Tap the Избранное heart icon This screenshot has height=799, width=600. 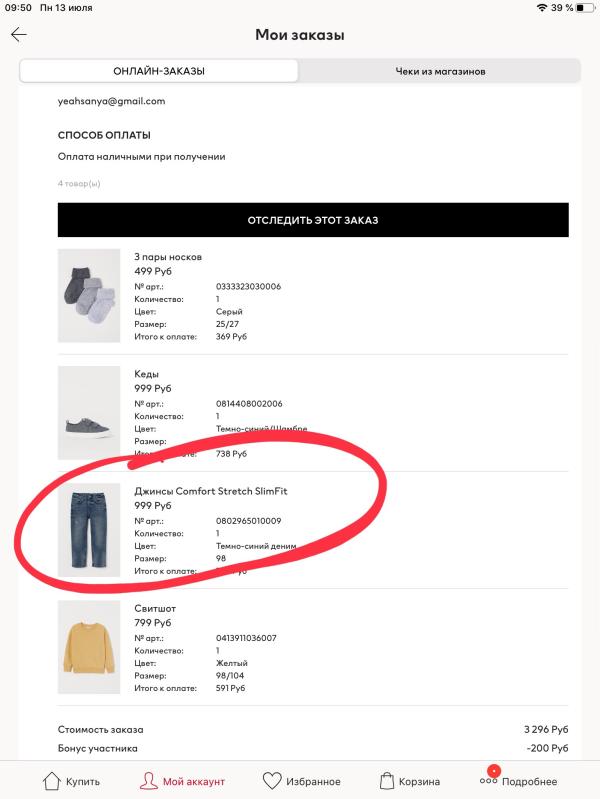272,781
